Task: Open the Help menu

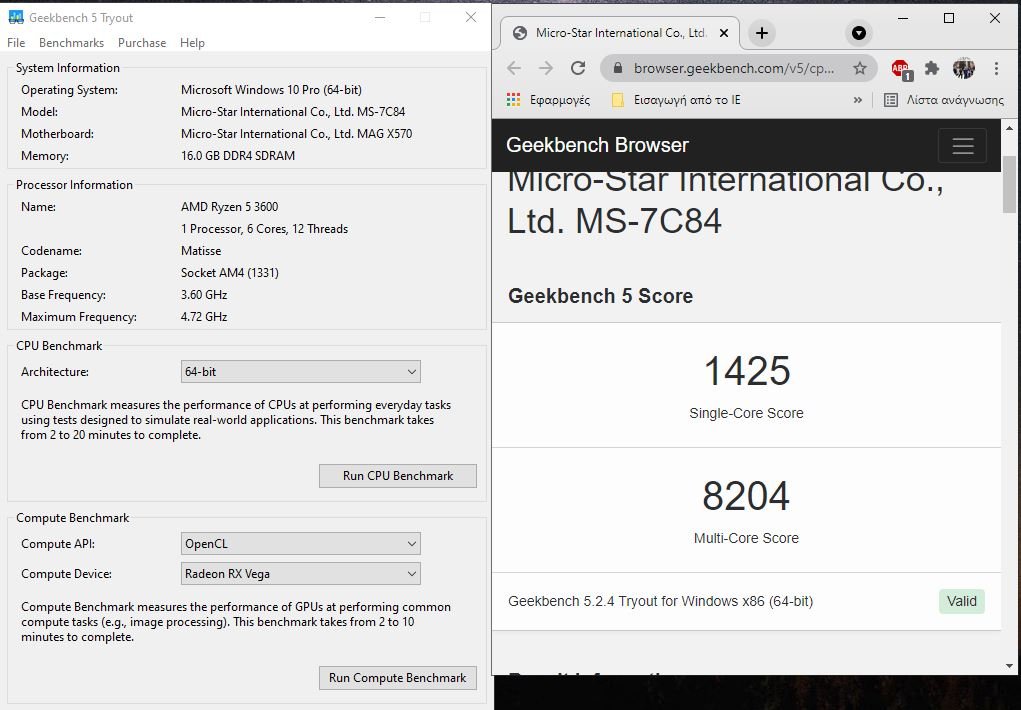Action: point(192,43)
